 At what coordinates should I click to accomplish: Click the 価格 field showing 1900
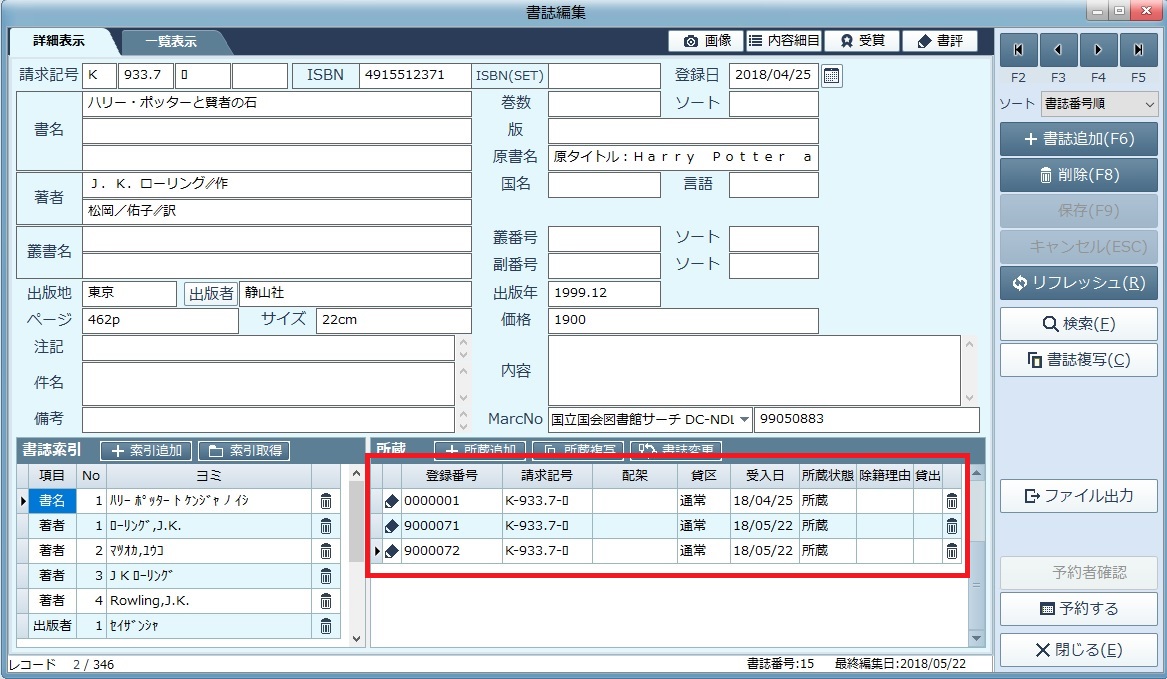pos(683,320)
